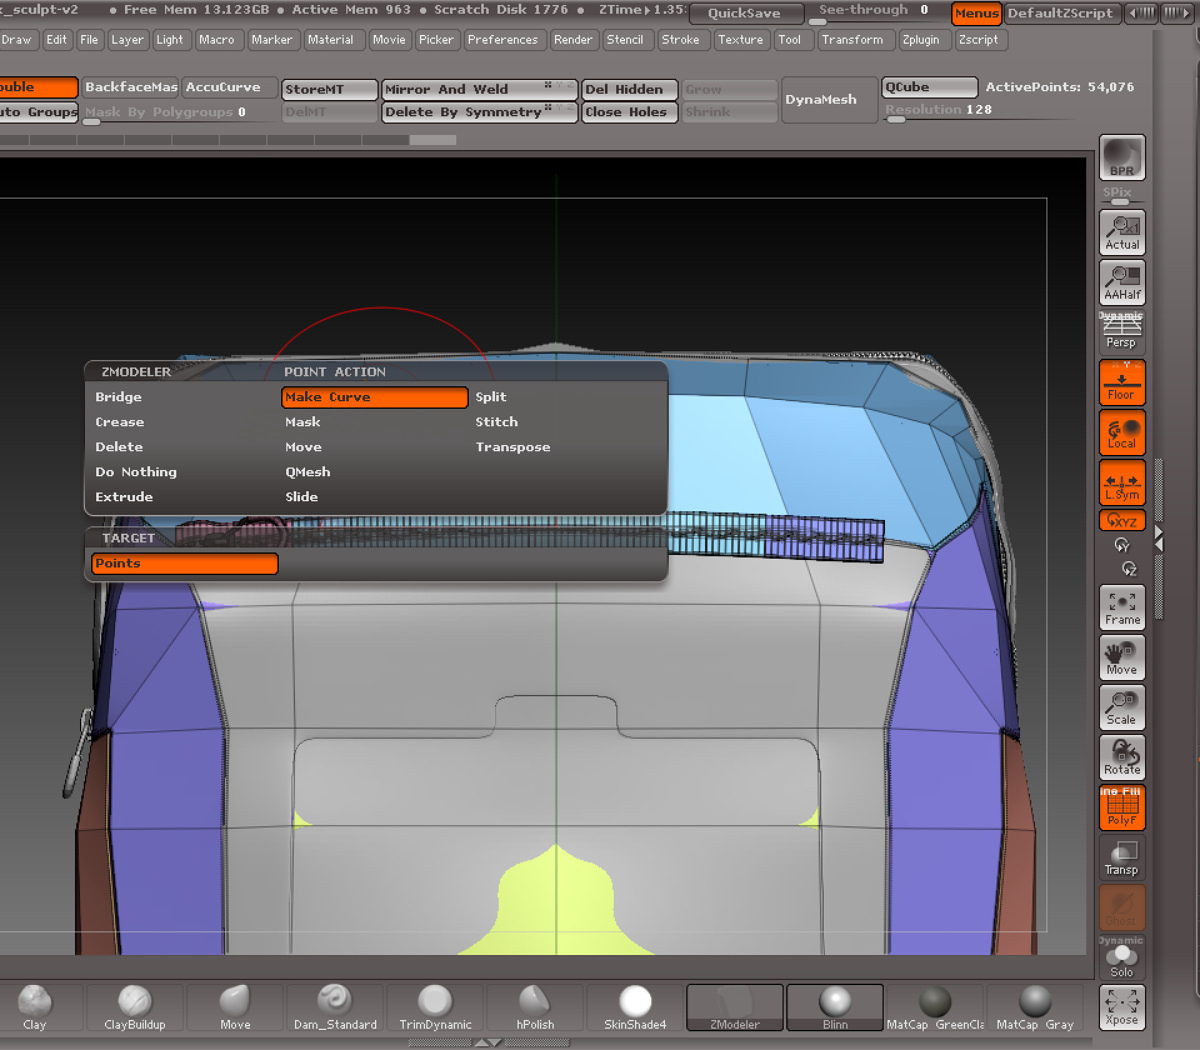Expand the bottom shelf divider arrows
This screenshot has width=1200, height=1050.
pyautogui.click(x=488, y=1042)
